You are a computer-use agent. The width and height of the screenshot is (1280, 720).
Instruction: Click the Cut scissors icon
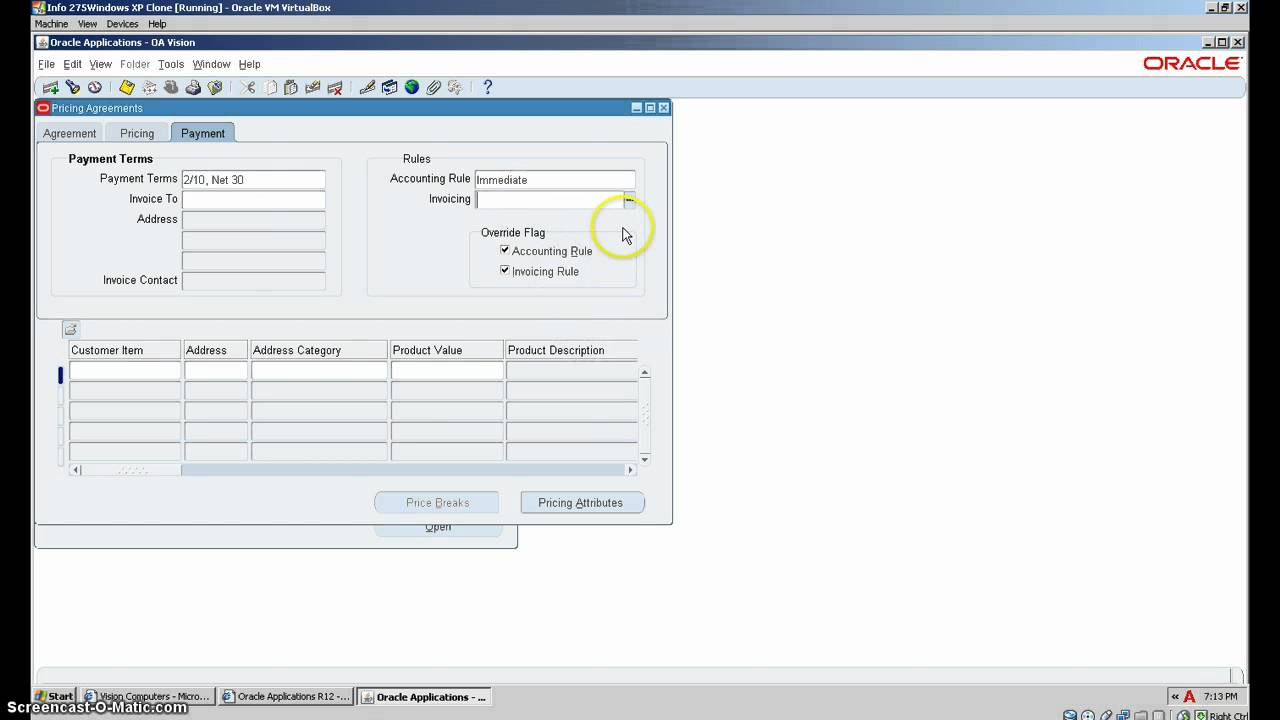point(247,88)
